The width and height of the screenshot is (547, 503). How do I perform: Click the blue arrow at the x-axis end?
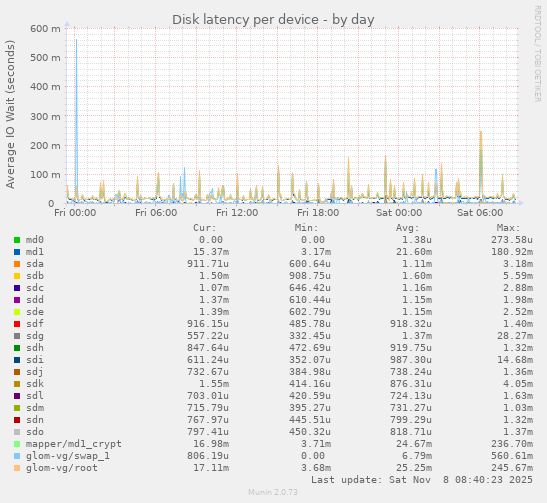[521, 203]
